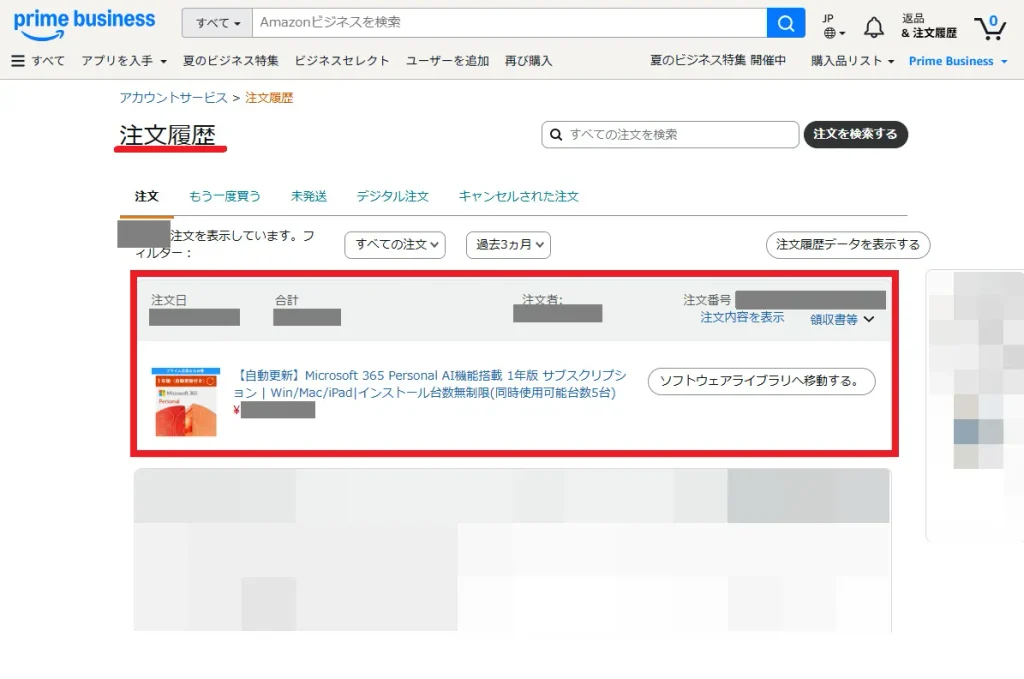
Task: Focus the Amazonビジネスを検索 search field
Action: coord(509,23)
